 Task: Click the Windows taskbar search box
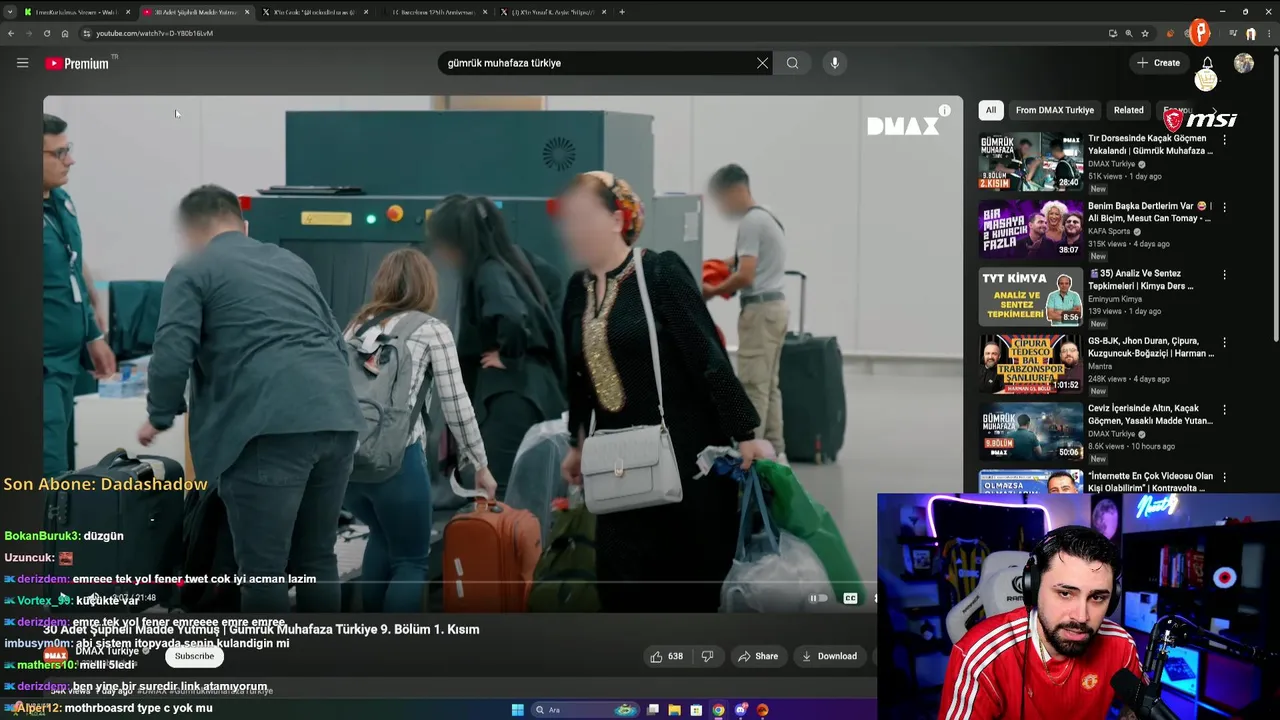(x=585, y=710)
